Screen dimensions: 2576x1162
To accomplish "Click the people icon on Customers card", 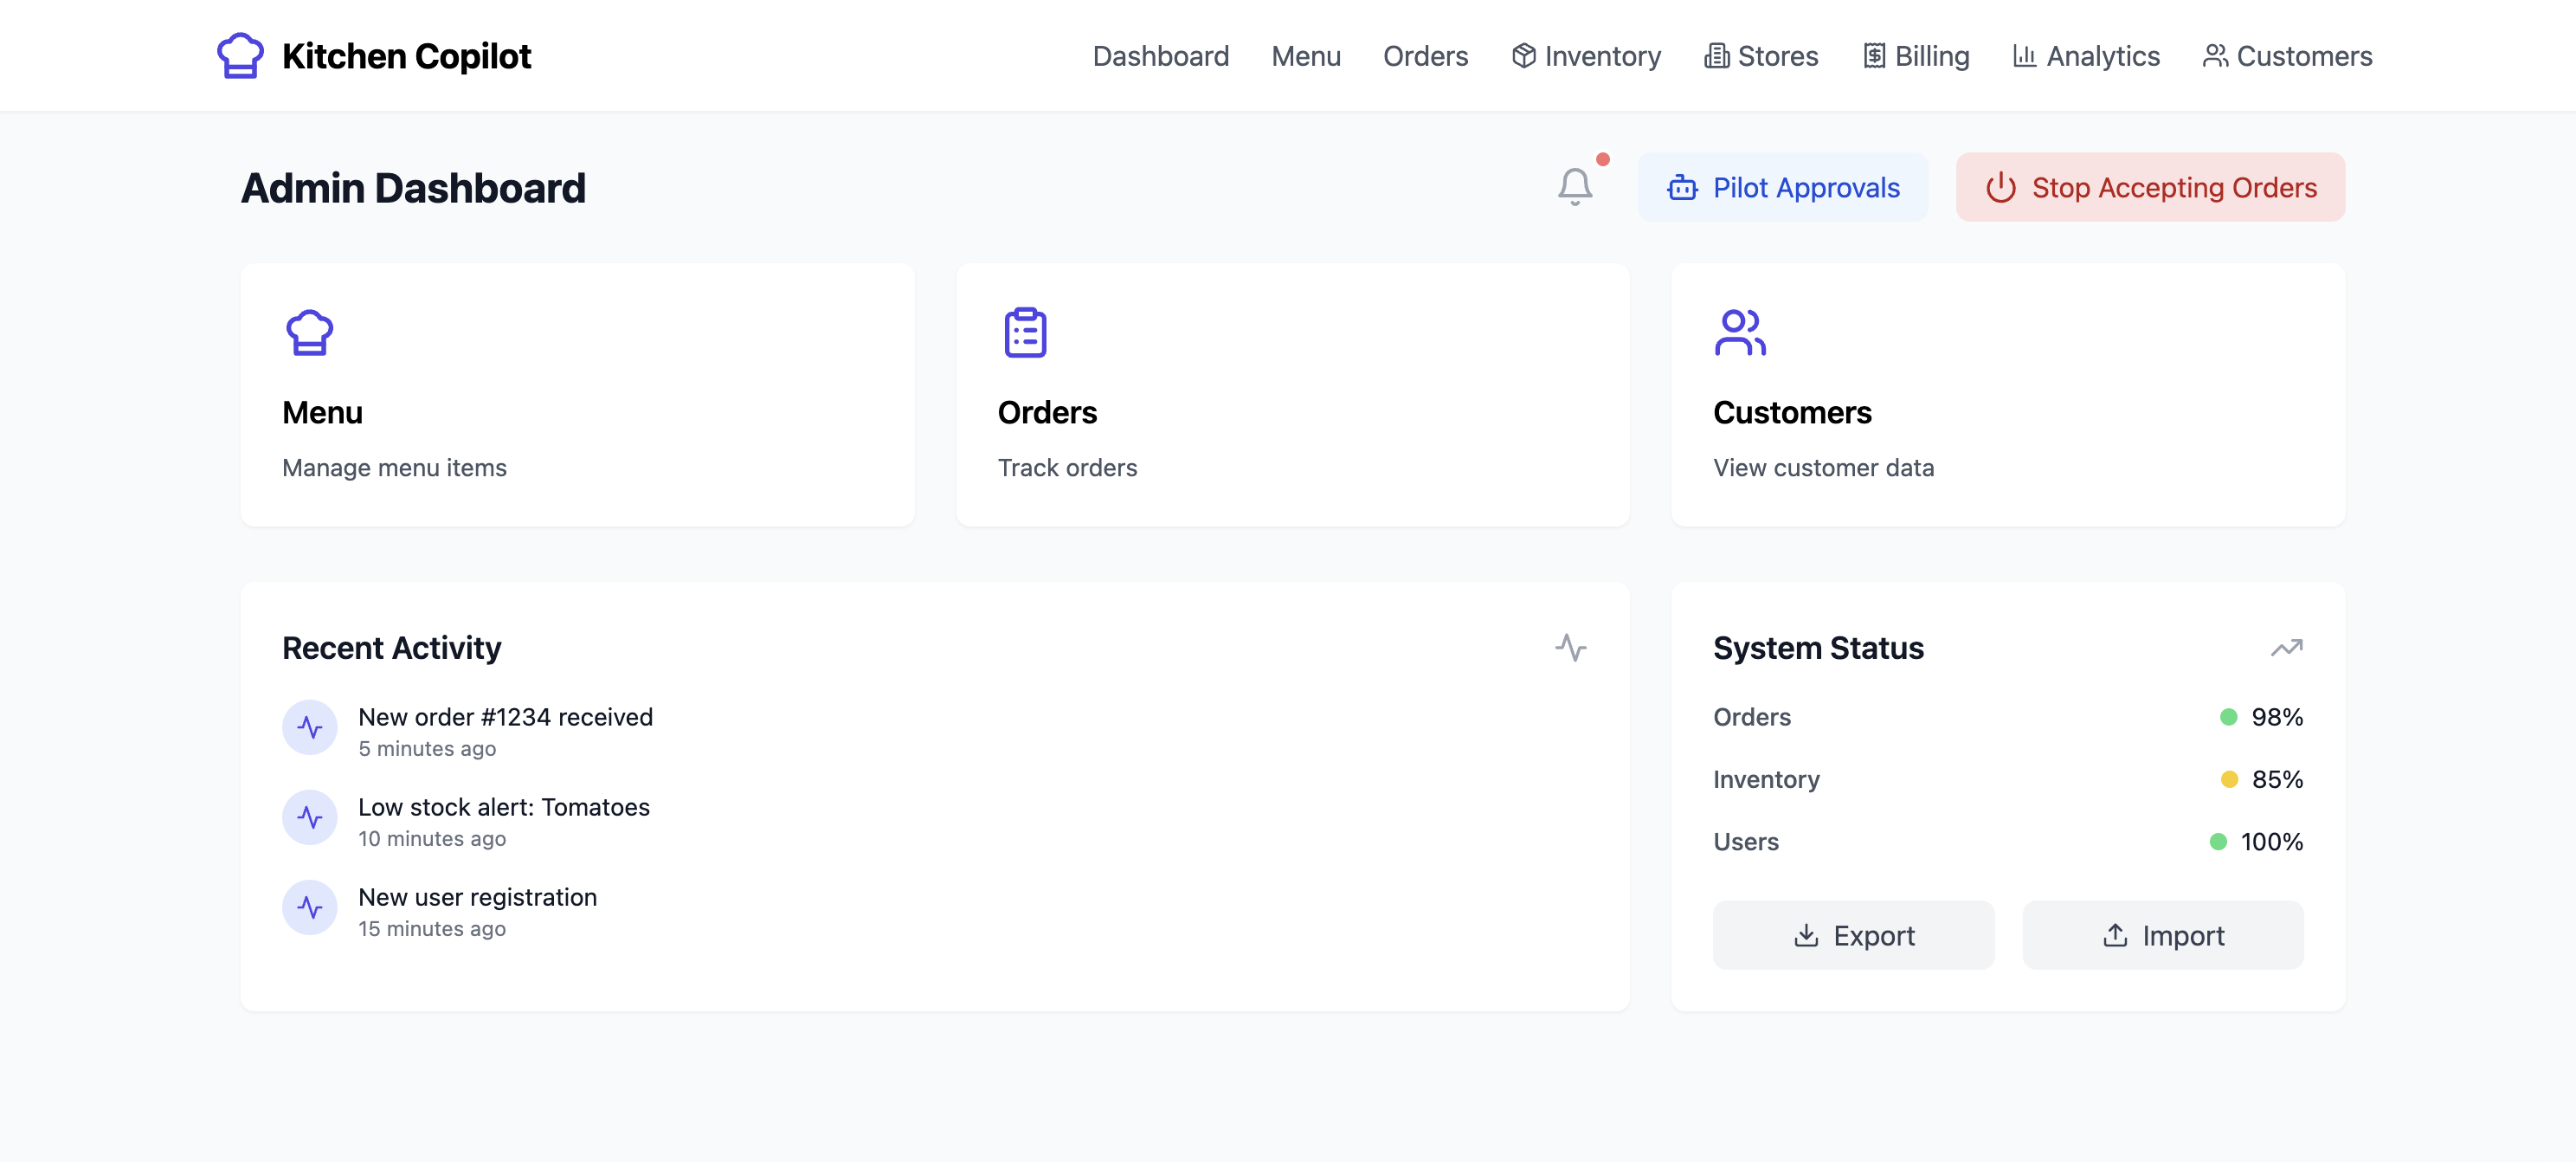I will click(x=1739, y=332).
